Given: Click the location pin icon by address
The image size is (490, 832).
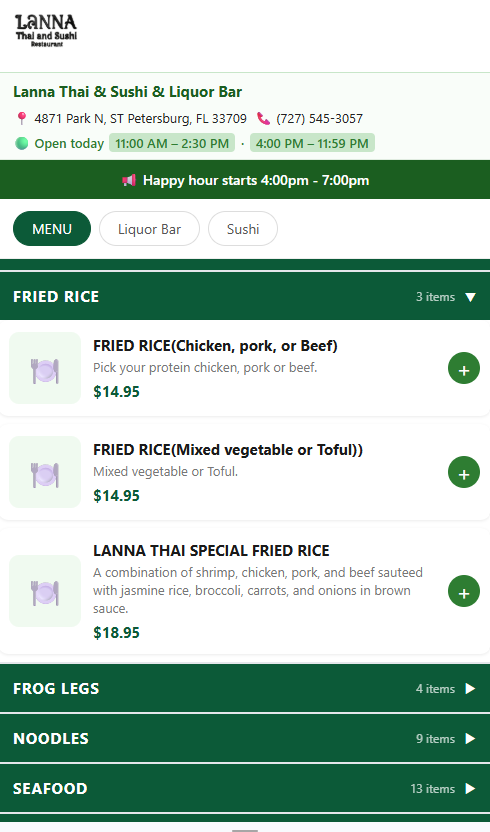Looking at the screenshot, I should [21, 118].
